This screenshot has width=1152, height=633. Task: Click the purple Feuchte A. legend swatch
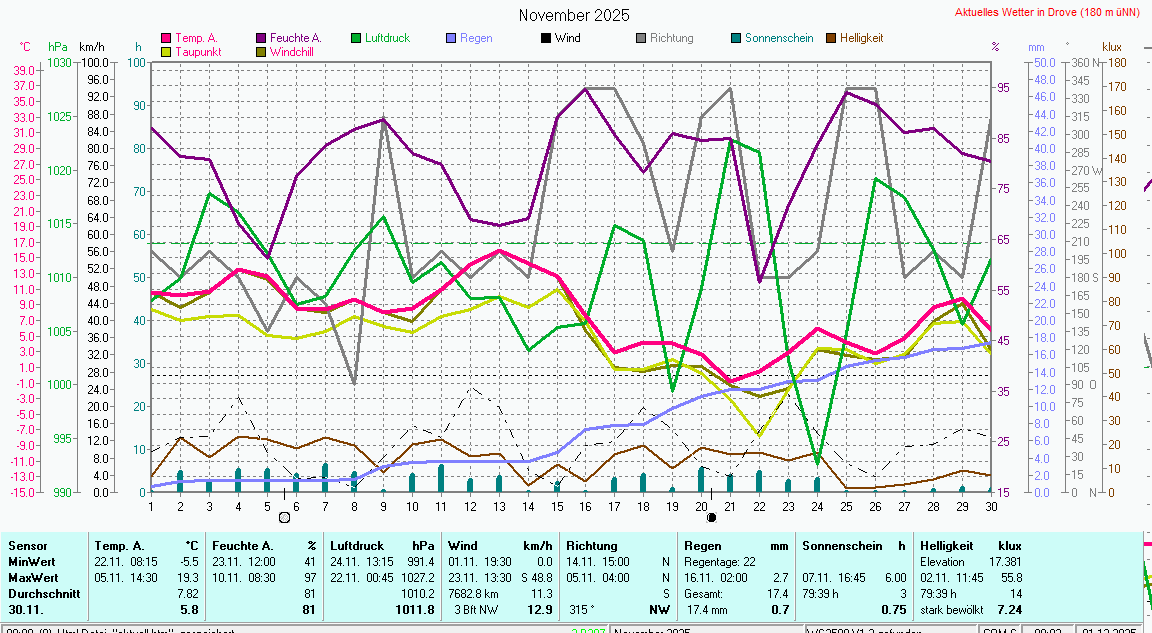click(261, 38)
